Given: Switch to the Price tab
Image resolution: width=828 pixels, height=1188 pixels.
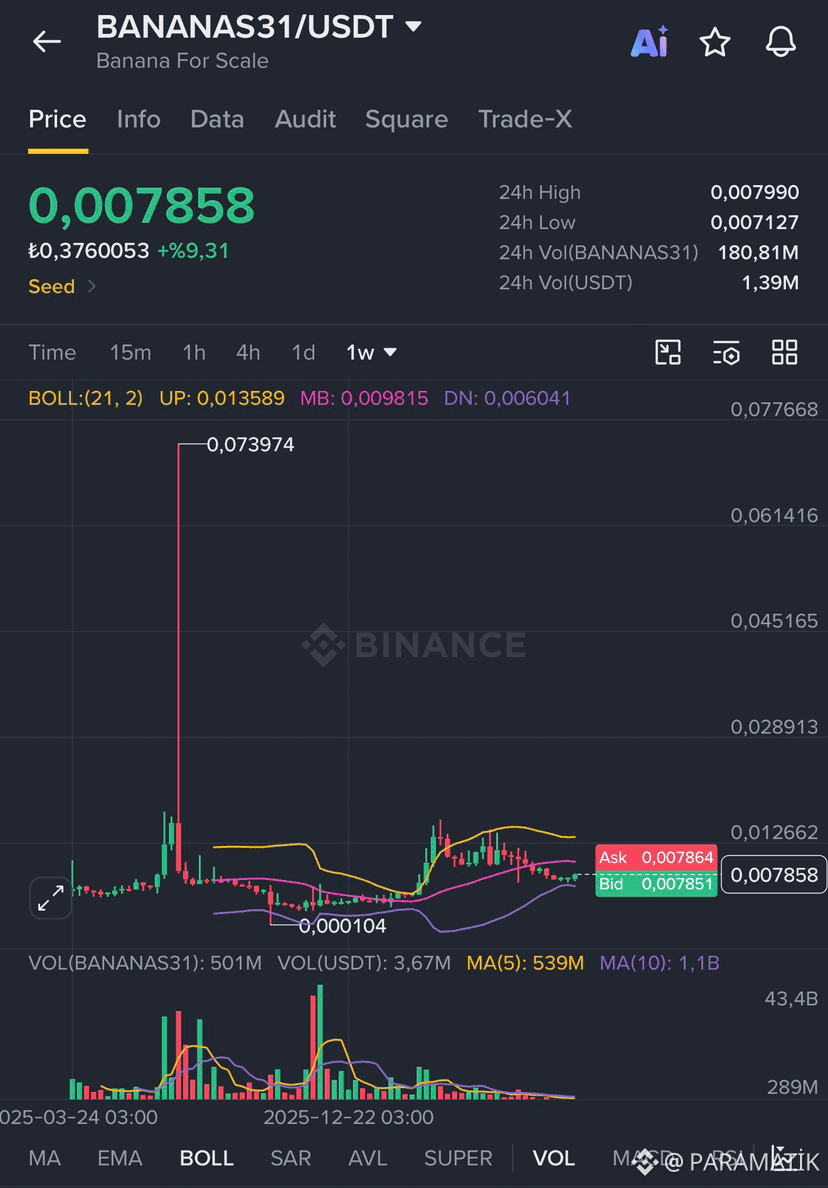Looking at the screenshot, I should pyautogui.click(x=58, y=119).
